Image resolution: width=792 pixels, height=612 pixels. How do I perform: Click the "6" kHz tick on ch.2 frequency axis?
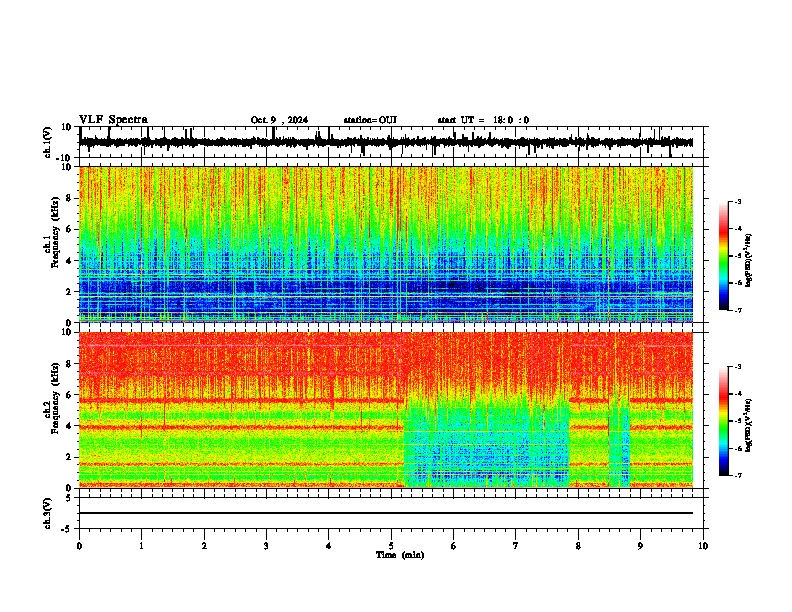coord(69,395)
